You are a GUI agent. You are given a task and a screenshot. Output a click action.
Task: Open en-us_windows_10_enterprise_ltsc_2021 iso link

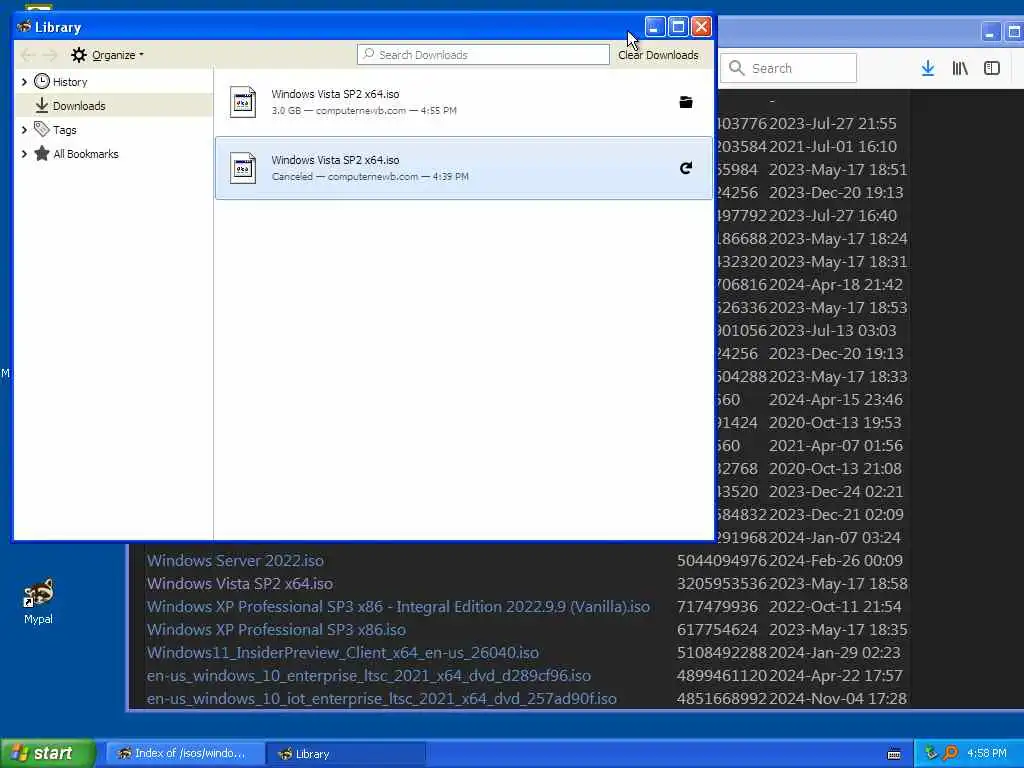[369, 675]
